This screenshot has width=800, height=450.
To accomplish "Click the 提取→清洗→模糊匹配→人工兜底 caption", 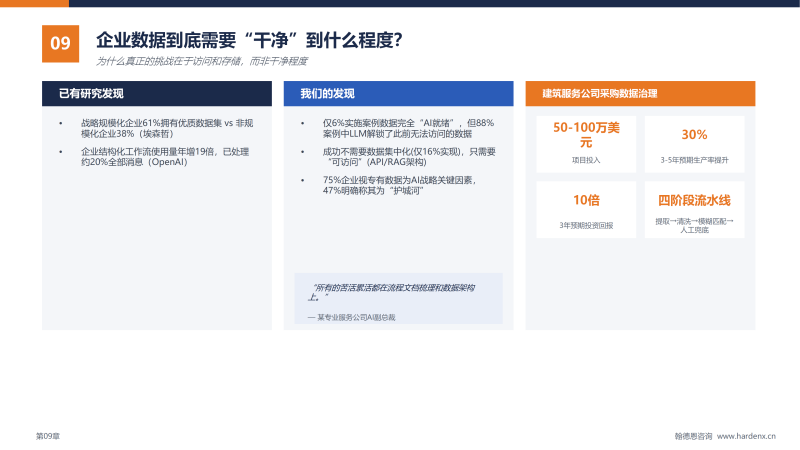I will point(694,226).
